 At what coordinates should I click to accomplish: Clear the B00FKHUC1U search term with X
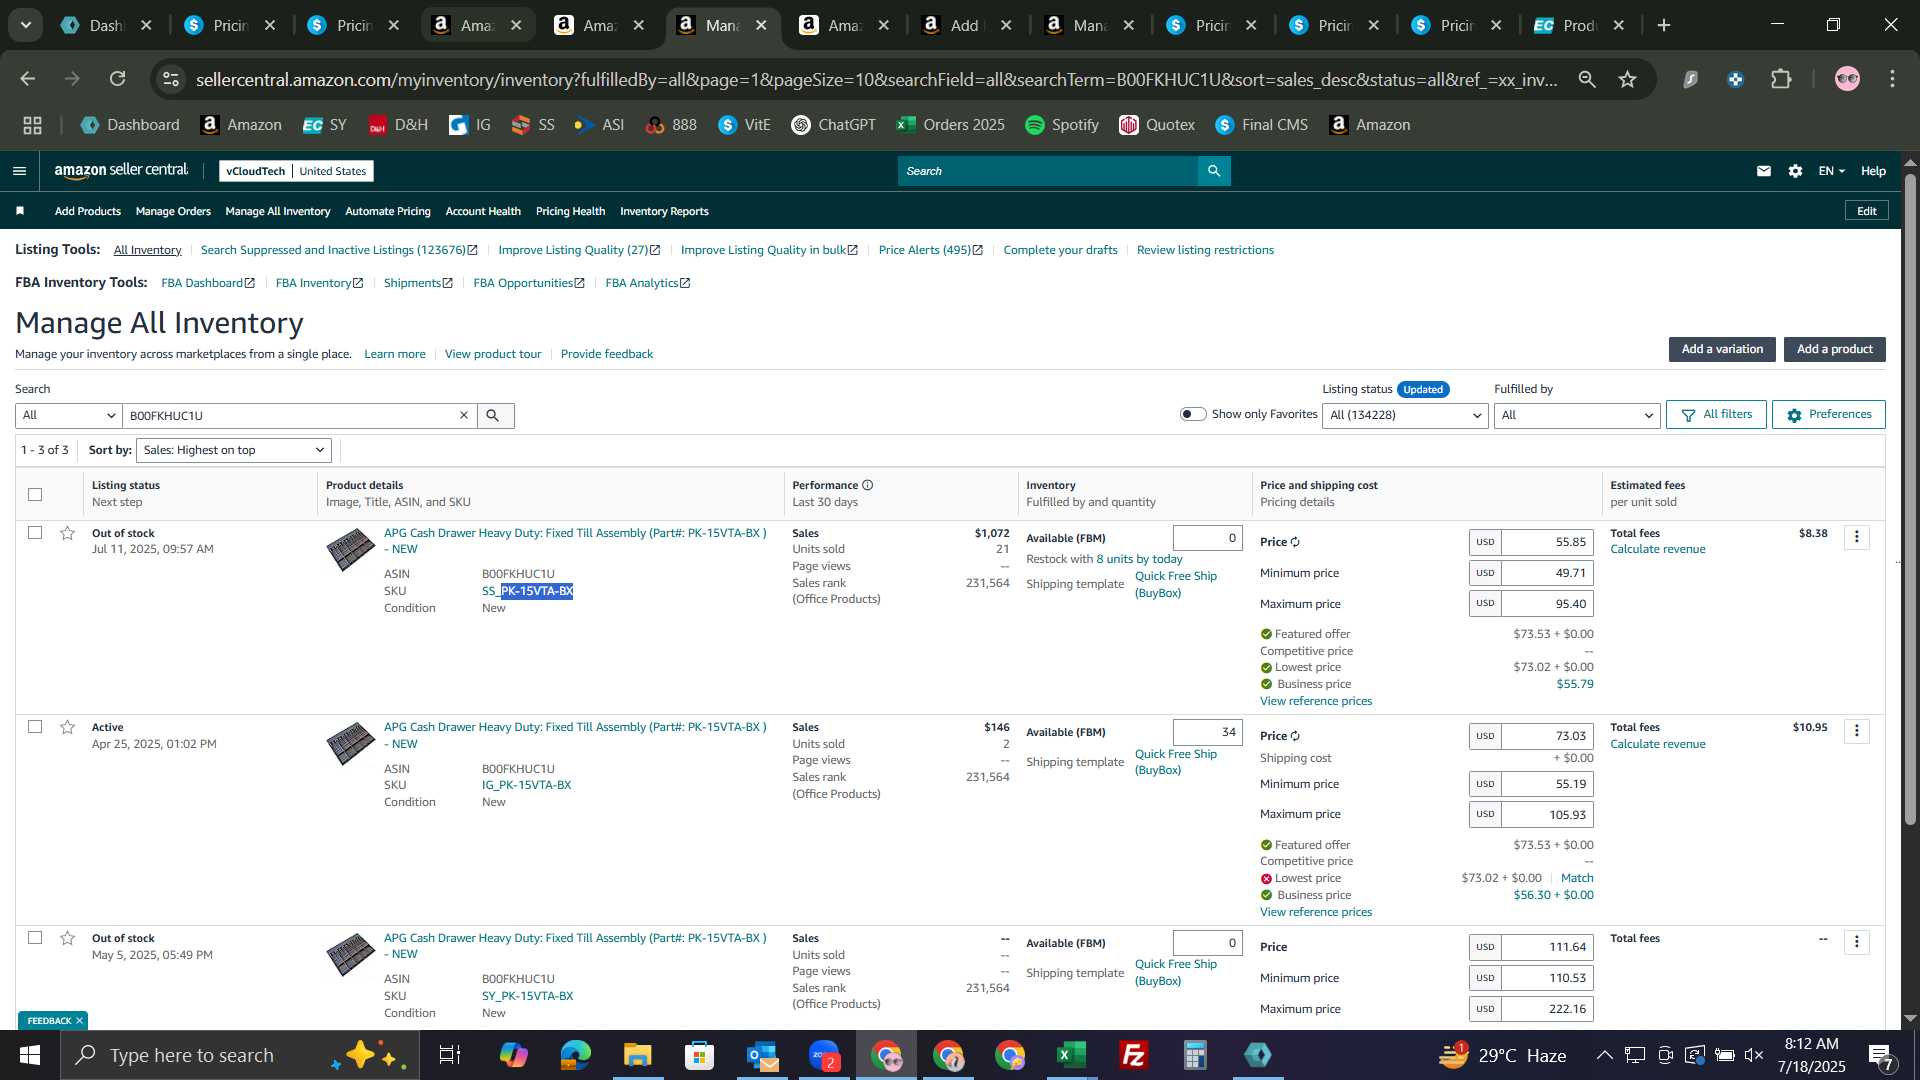point(464,415)
